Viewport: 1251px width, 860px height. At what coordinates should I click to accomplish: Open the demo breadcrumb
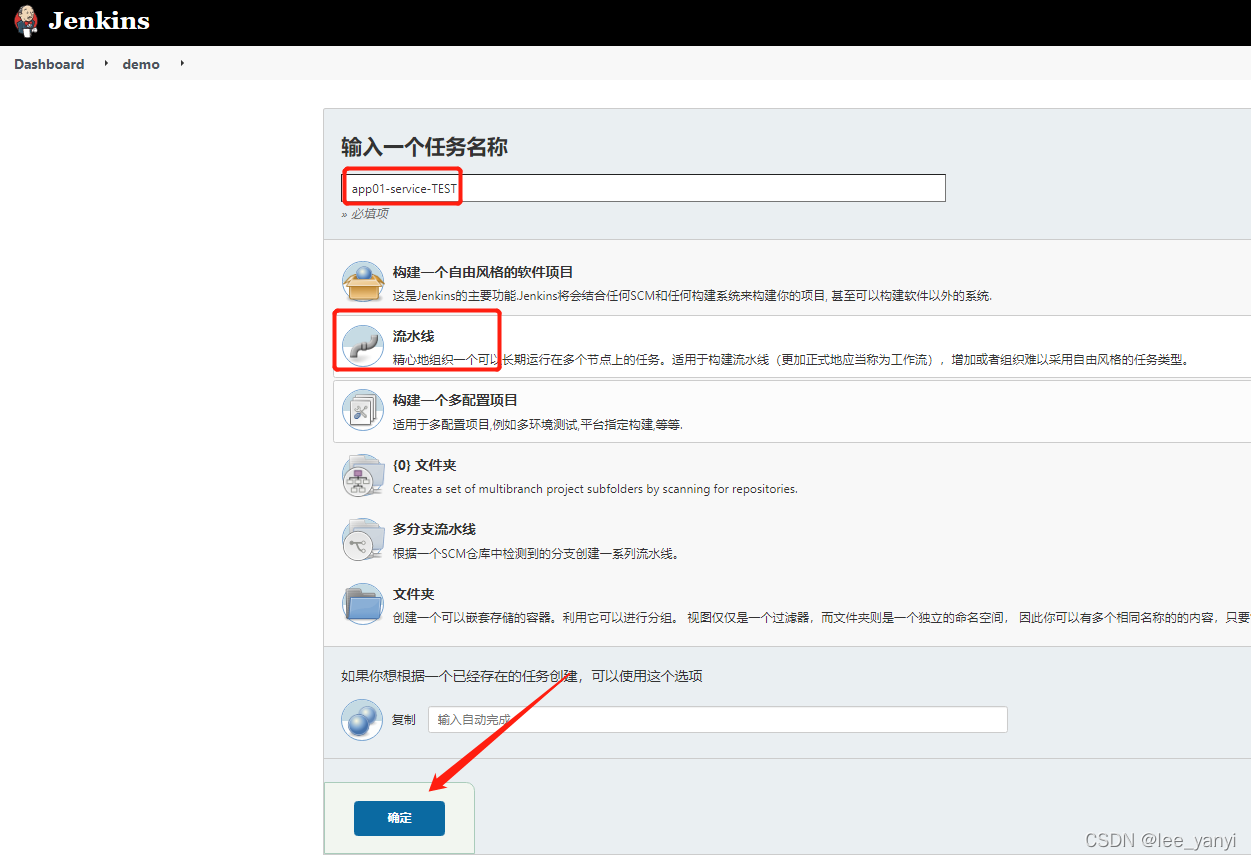141,64
